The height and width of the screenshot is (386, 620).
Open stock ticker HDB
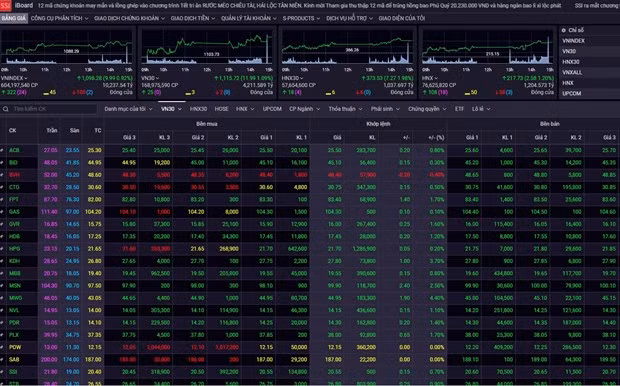tap(14, 237)
